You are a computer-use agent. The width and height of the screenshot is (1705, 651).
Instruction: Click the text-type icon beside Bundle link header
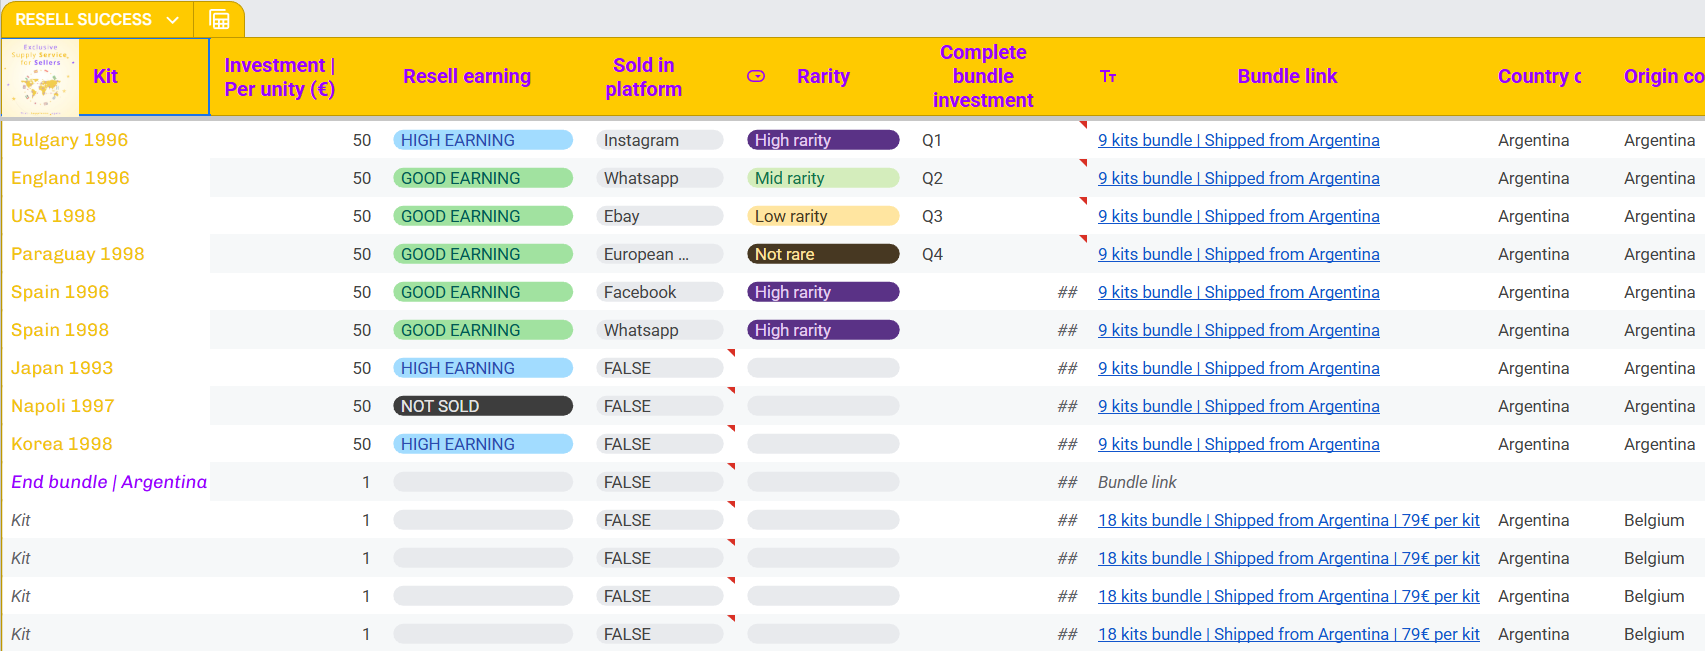click(1108, 77)
